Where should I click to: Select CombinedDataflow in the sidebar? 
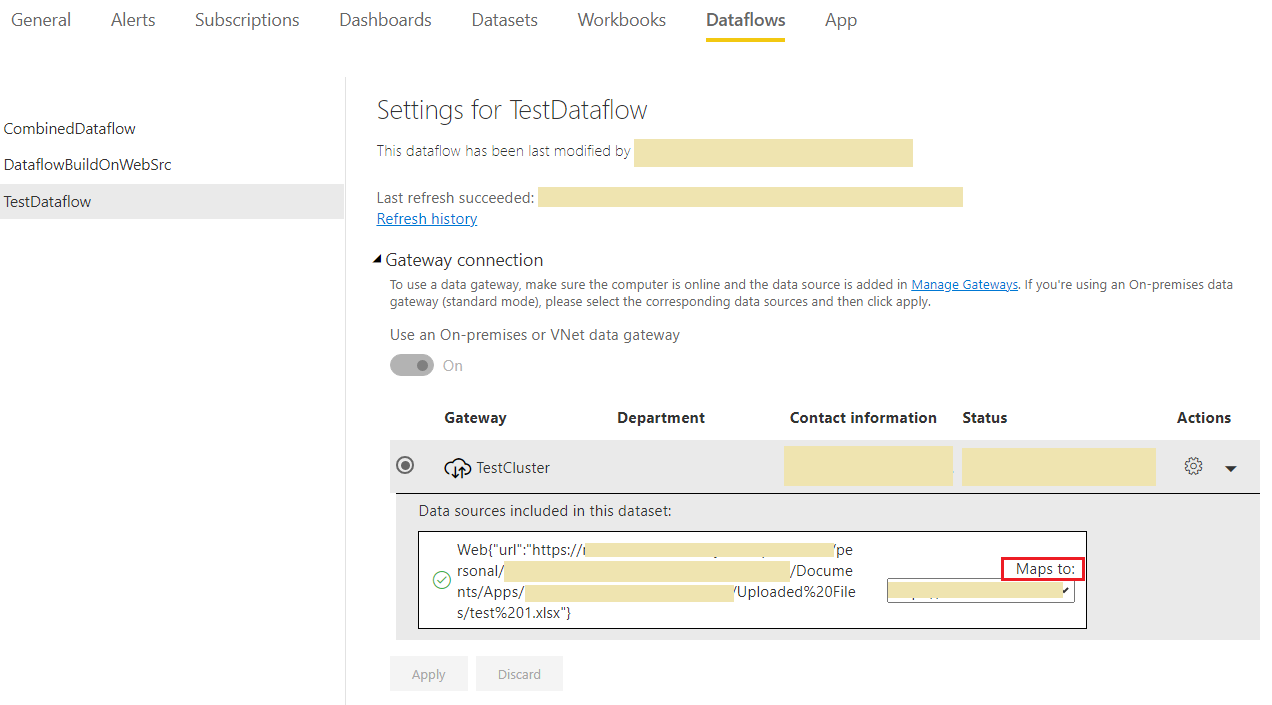pos(172,129)
